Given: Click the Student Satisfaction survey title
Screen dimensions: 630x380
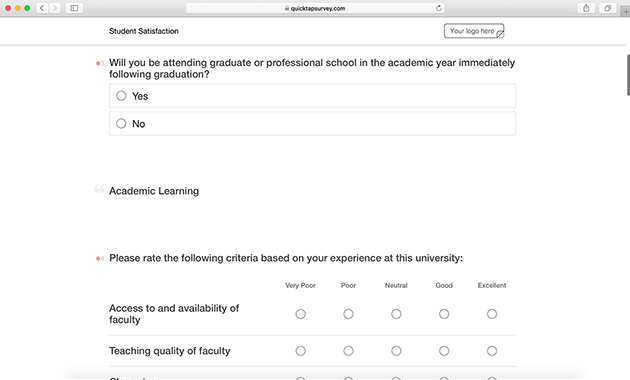Looking at the screenshot, I should 144,31.
